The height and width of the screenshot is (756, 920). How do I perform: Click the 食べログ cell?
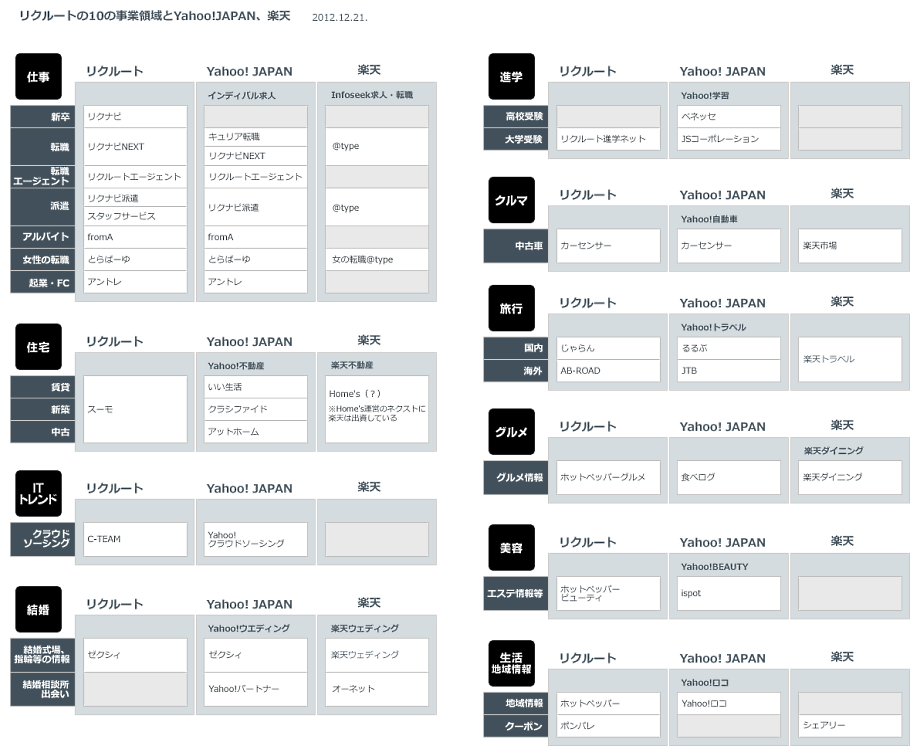[x=729, y=477]
